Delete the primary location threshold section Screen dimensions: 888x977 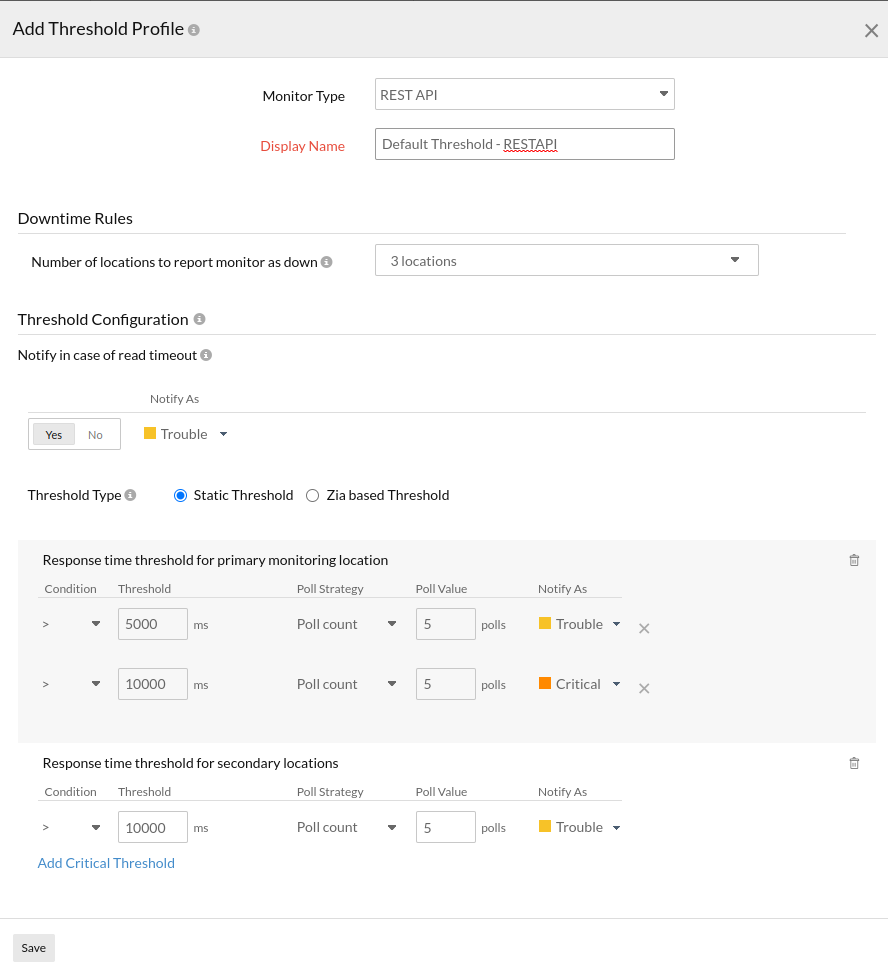tap(854, 560)
